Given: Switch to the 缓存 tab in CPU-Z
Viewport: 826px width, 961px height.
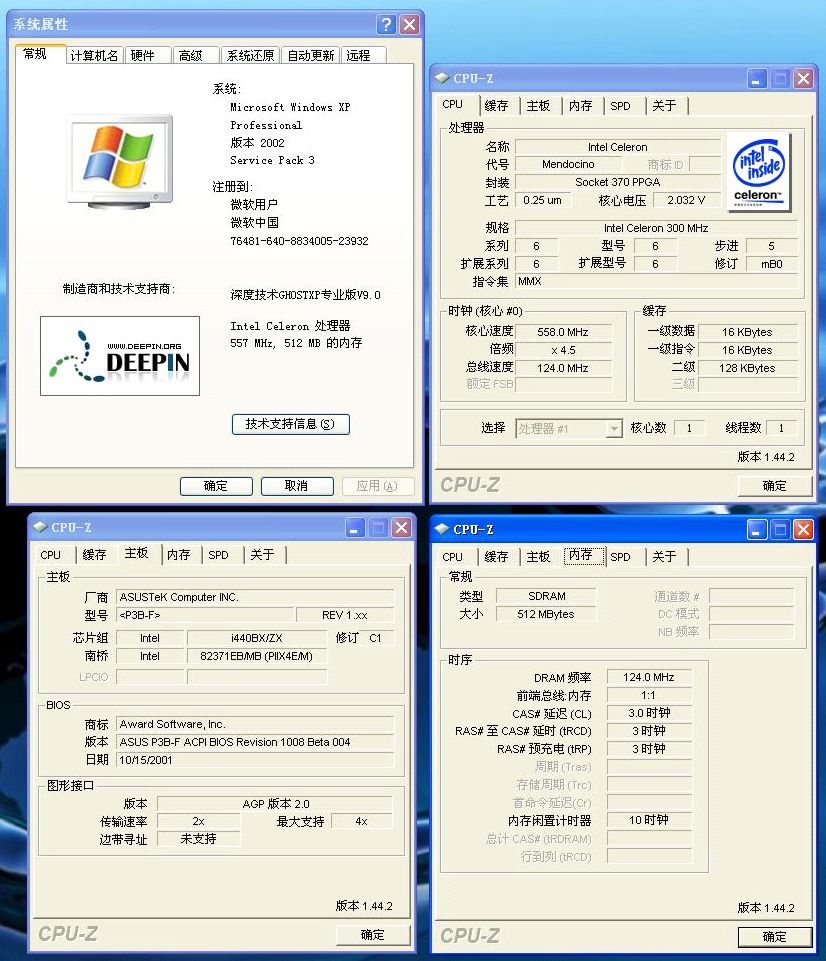Looking at the screenshot, I should tap(497, 104).
